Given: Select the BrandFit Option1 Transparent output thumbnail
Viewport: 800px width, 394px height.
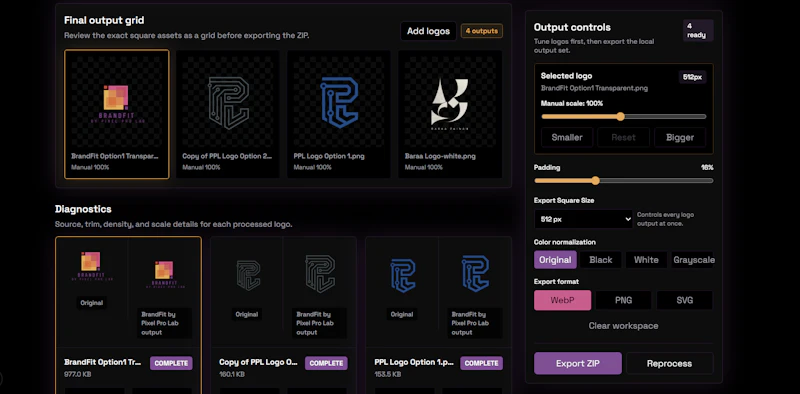Looking at the screenshot, I should tap(117, 114).
